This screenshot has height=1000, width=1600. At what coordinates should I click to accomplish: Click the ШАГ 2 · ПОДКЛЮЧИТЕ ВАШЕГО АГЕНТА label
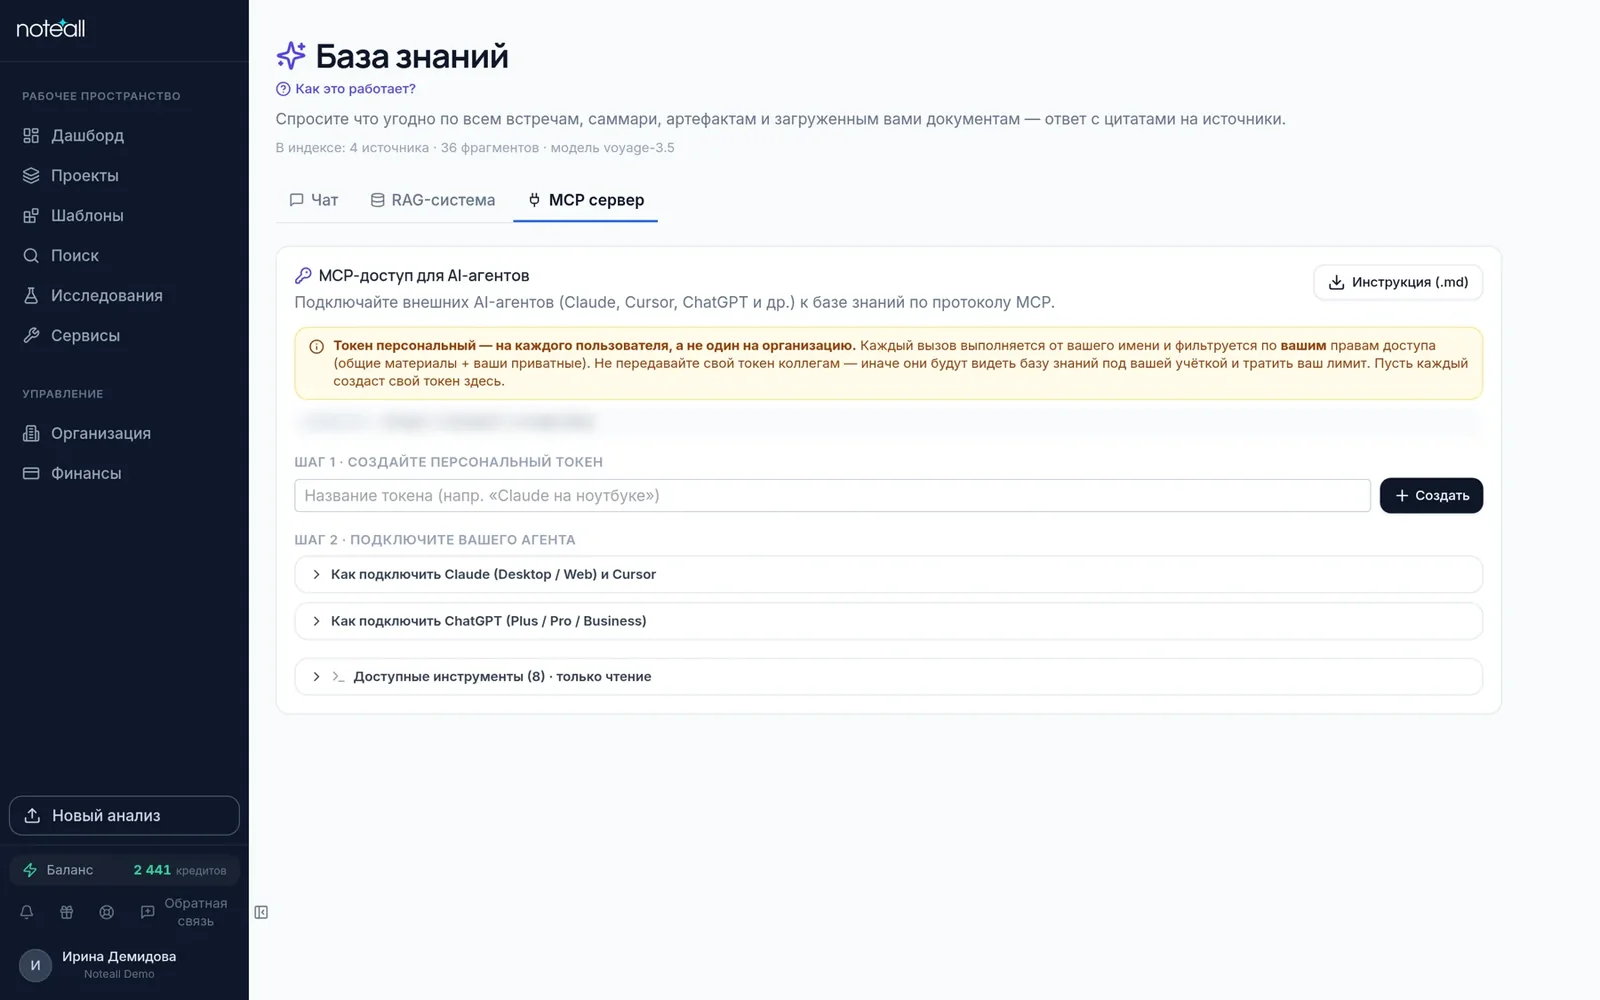click(435, 540)
